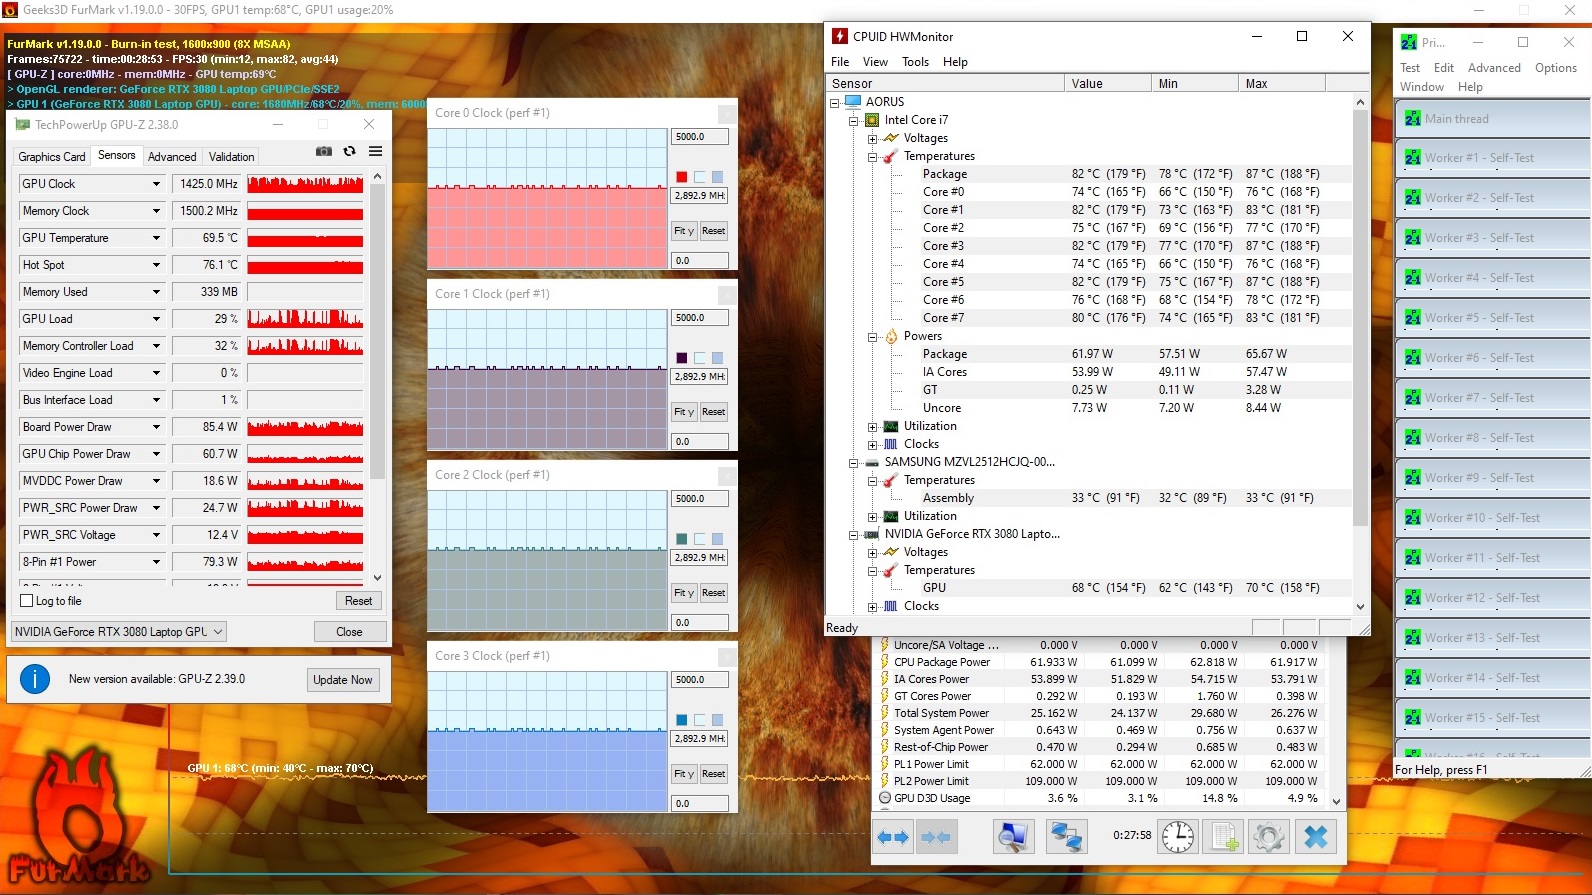
Task: Click the Core 2 Clock minimum value field
Action: [699, 623]
